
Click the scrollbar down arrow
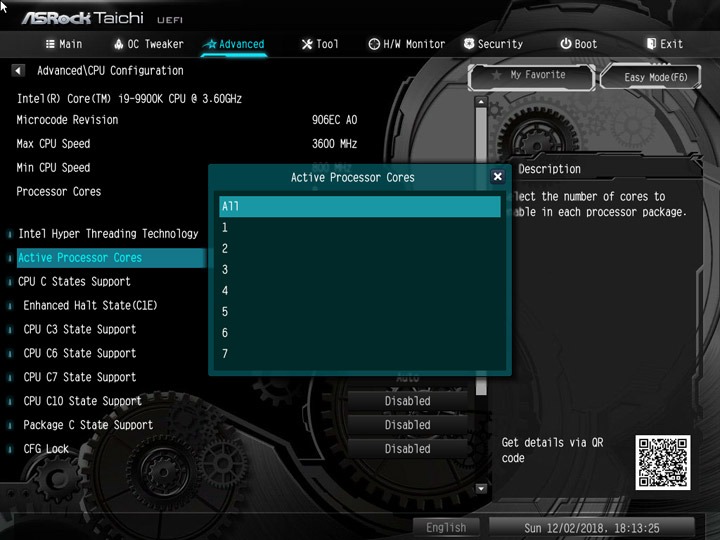(481, 488)
